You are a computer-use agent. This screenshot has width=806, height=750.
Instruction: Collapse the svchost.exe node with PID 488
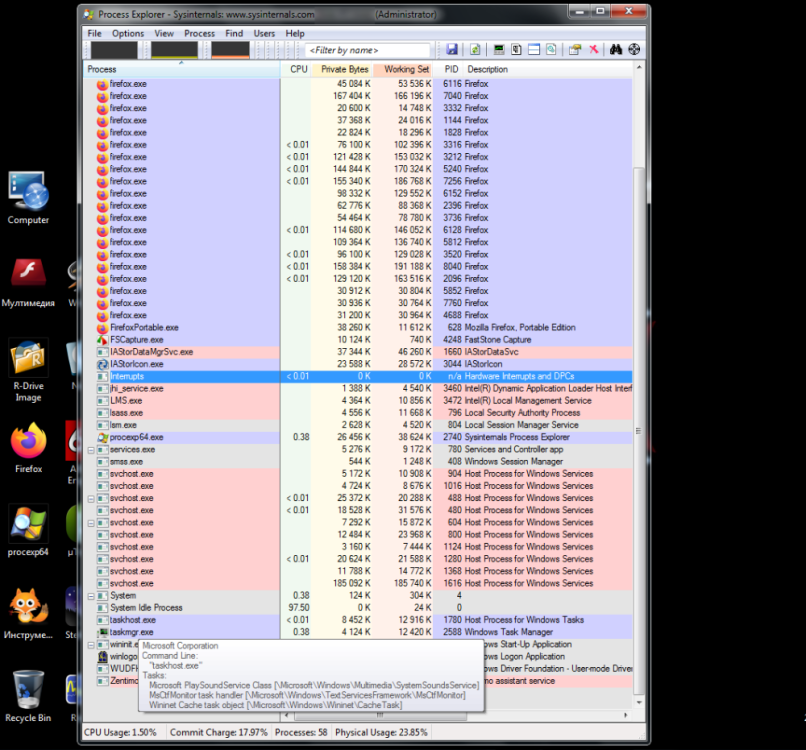click(91, 499)
